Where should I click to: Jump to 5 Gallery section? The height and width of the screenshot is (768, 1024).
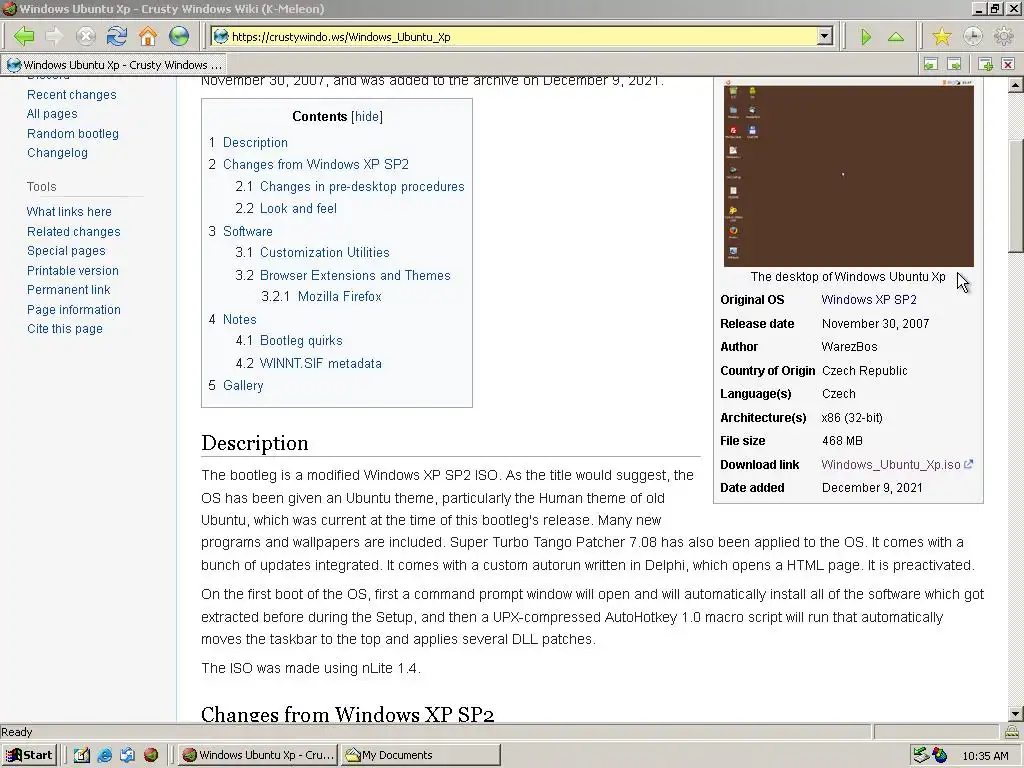tap(236, 385)
